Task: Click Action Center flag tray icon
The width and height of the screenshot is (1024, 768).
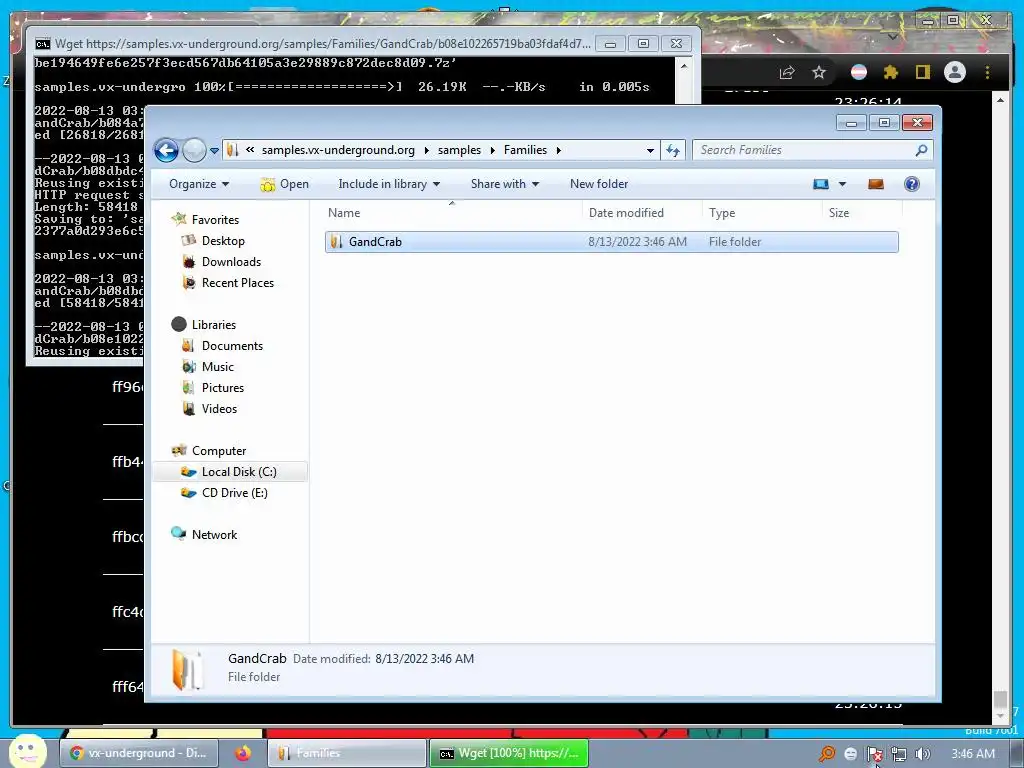Action: (x=874, y=754)
